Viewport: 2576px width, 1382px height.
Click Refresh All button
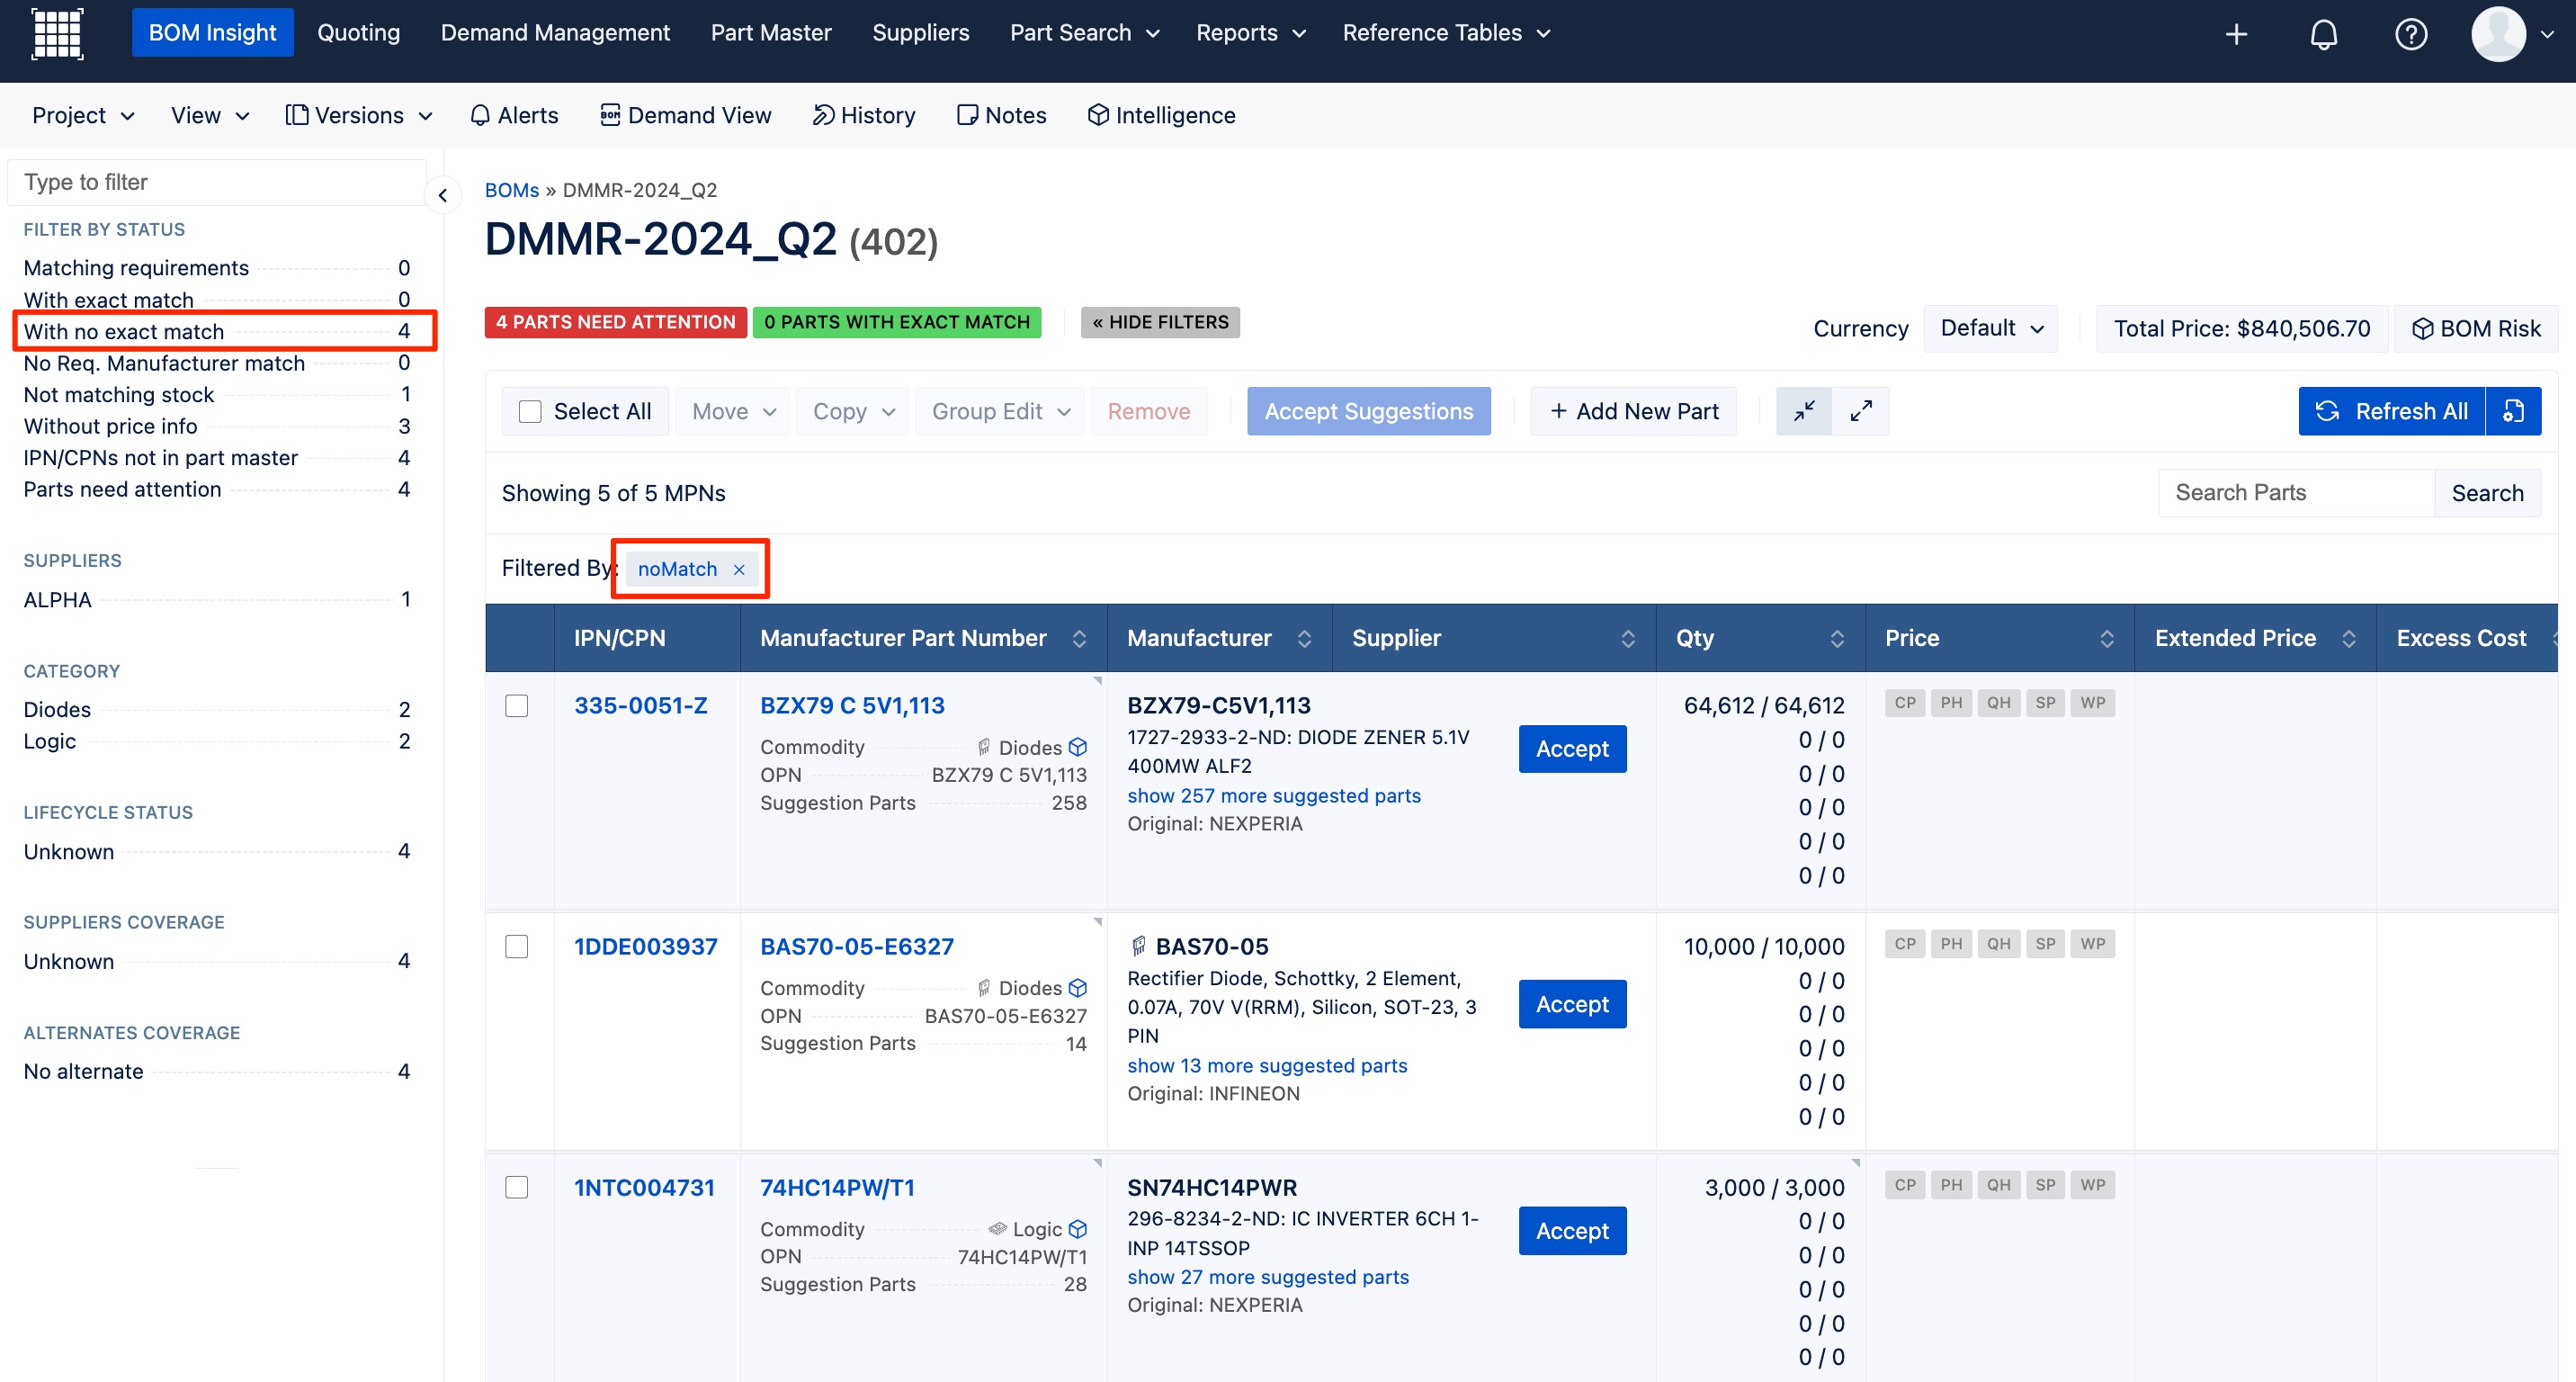pos(2391,411)
